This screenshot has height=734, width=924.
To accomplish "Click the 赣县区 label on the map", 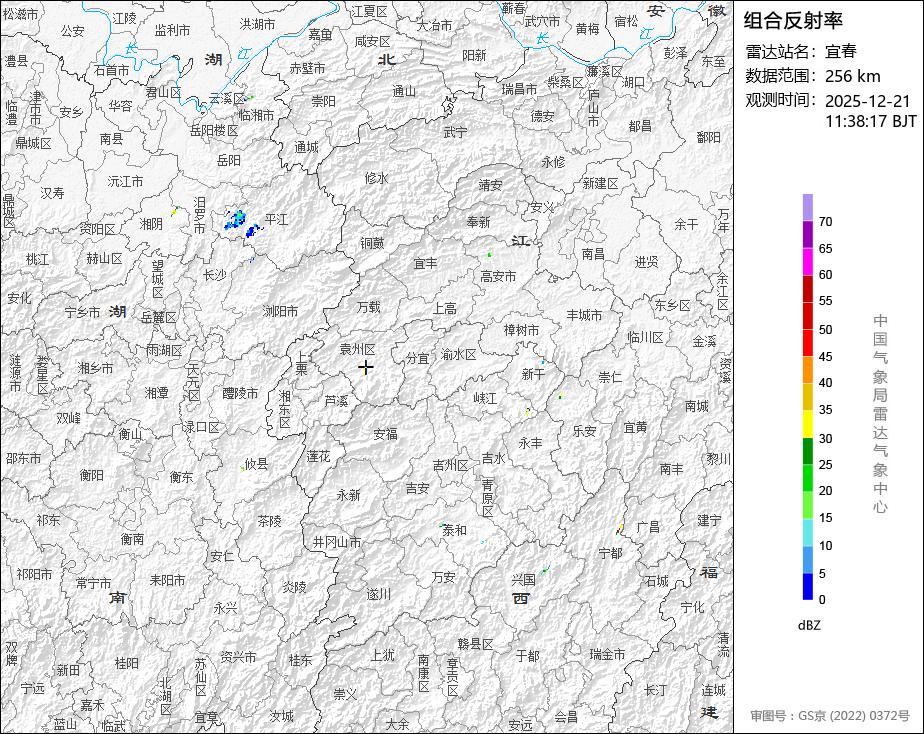I will tap(476, 644).
